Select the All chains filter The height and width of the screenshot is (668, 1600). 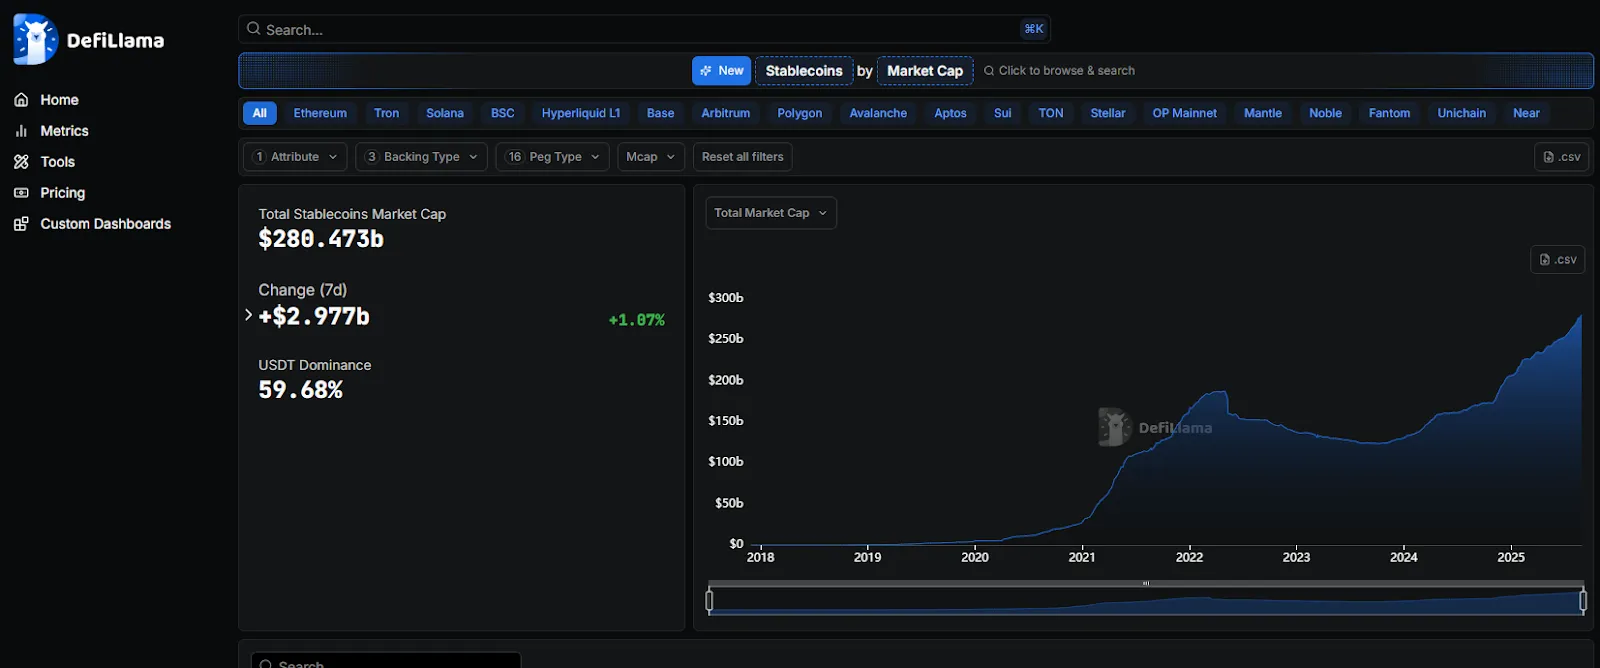click(x=259, y=113)
